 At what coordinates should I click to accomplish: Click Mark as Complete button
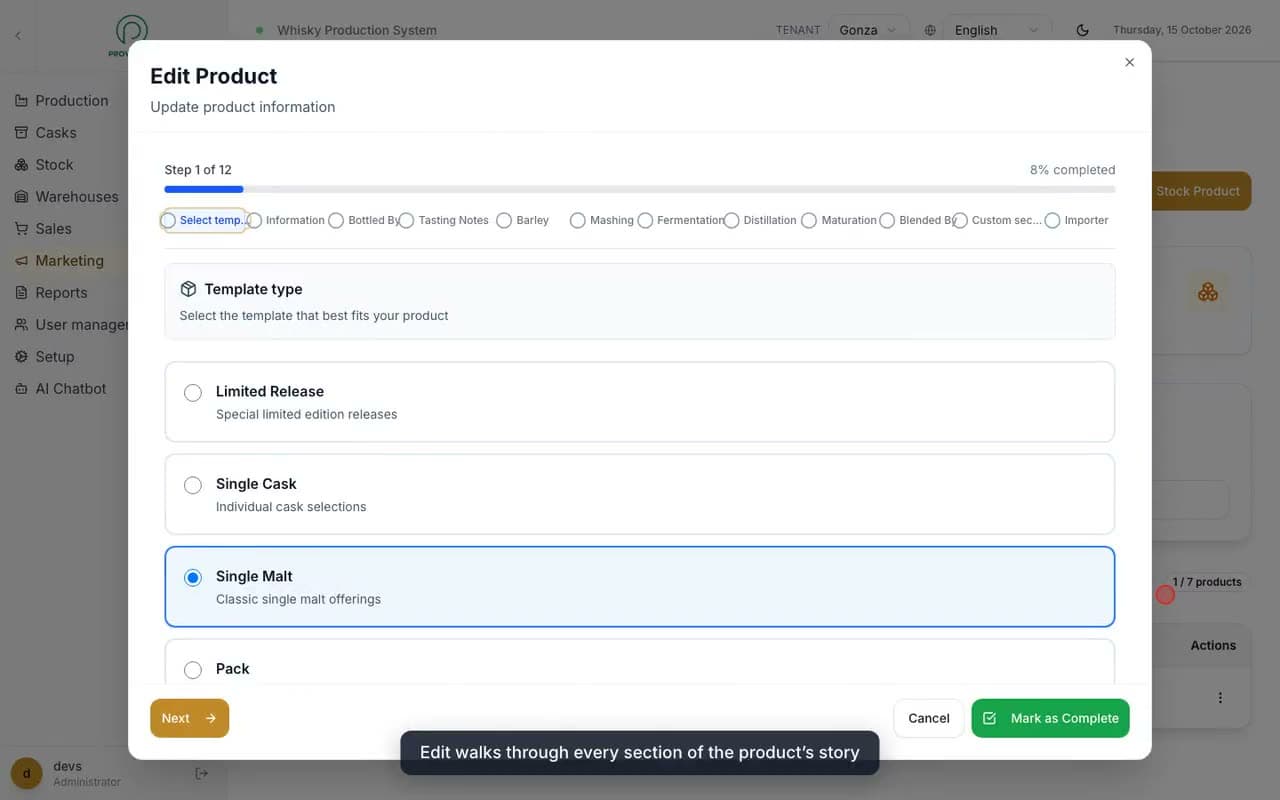(1050, 718)
